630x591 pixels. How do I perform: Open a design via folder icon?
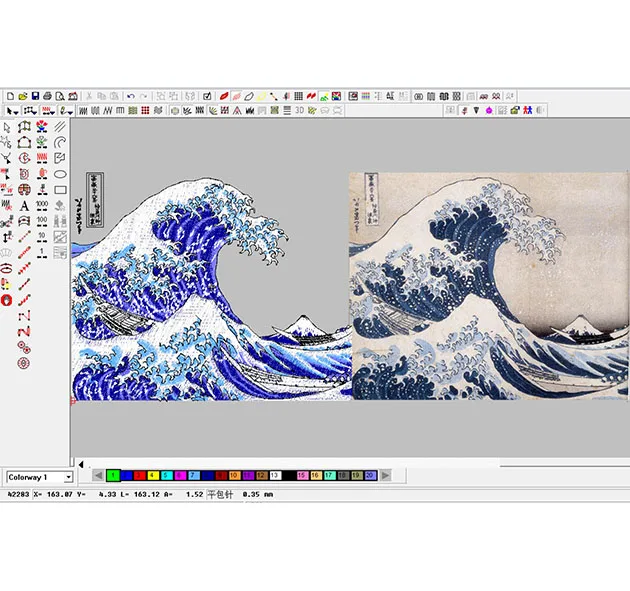click(23, 96)
